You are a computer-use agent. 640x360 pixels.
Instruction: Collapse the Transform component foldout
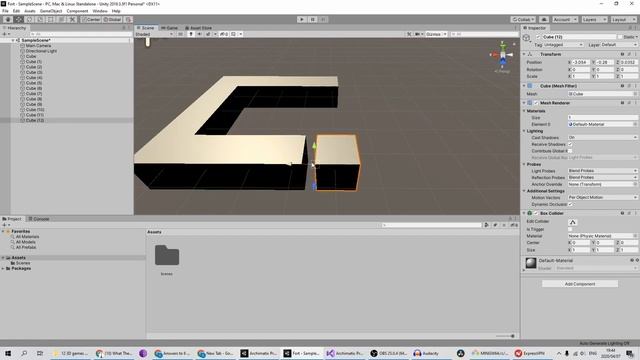524,54
